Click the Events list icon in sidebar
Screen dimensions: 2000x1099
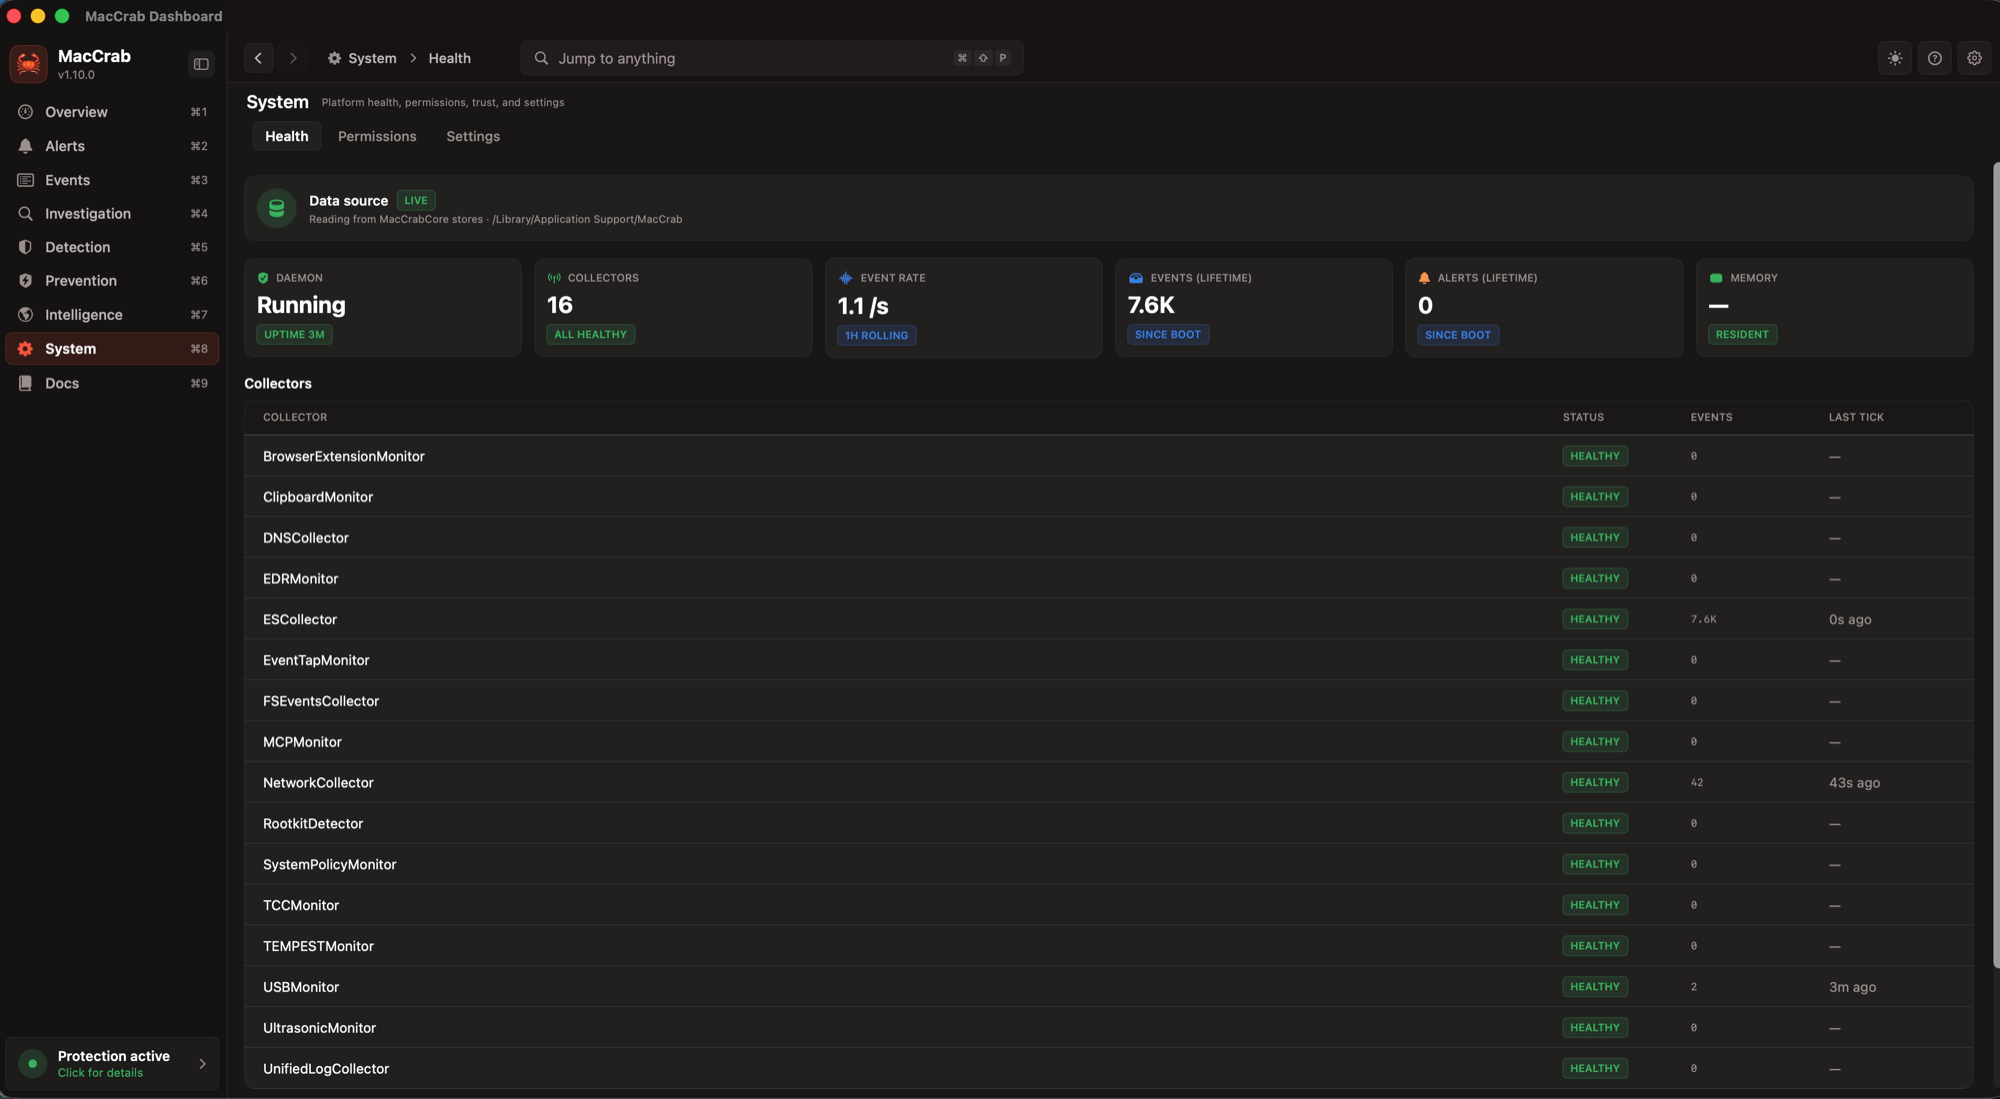(x=26, y=180)
